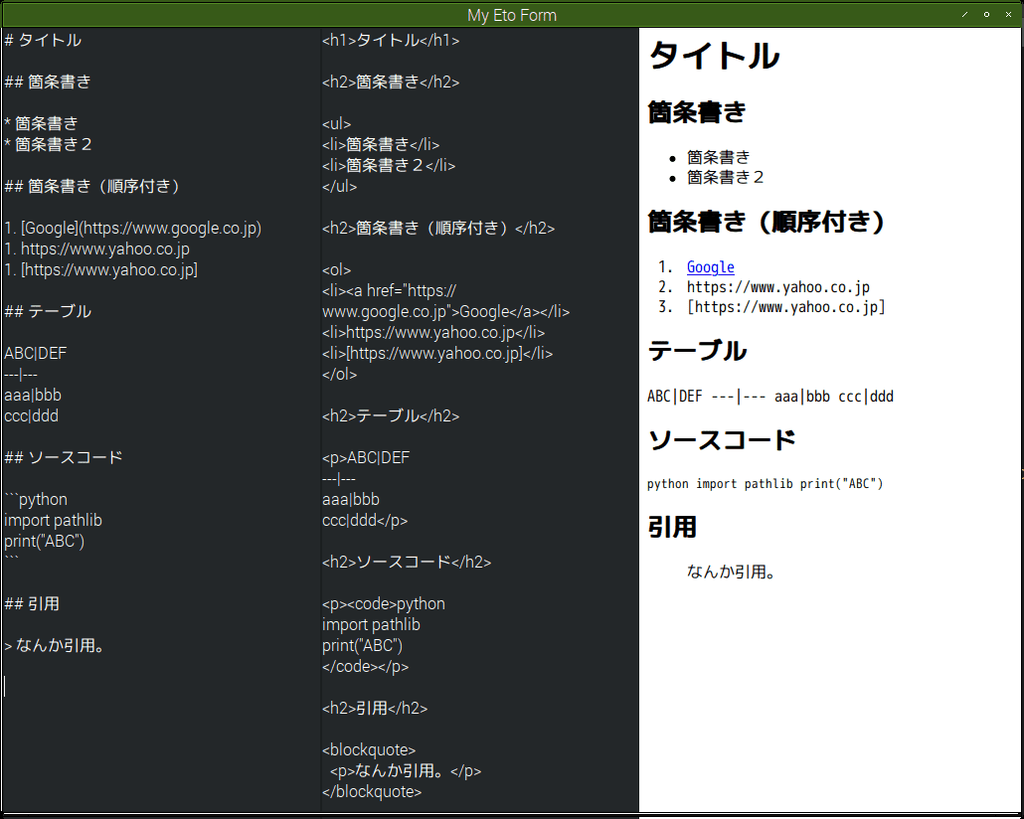1024x819 pixels.
Task: Click the '## 箇条書き（順序付き）' markdown line
Action: coord(93,187)
